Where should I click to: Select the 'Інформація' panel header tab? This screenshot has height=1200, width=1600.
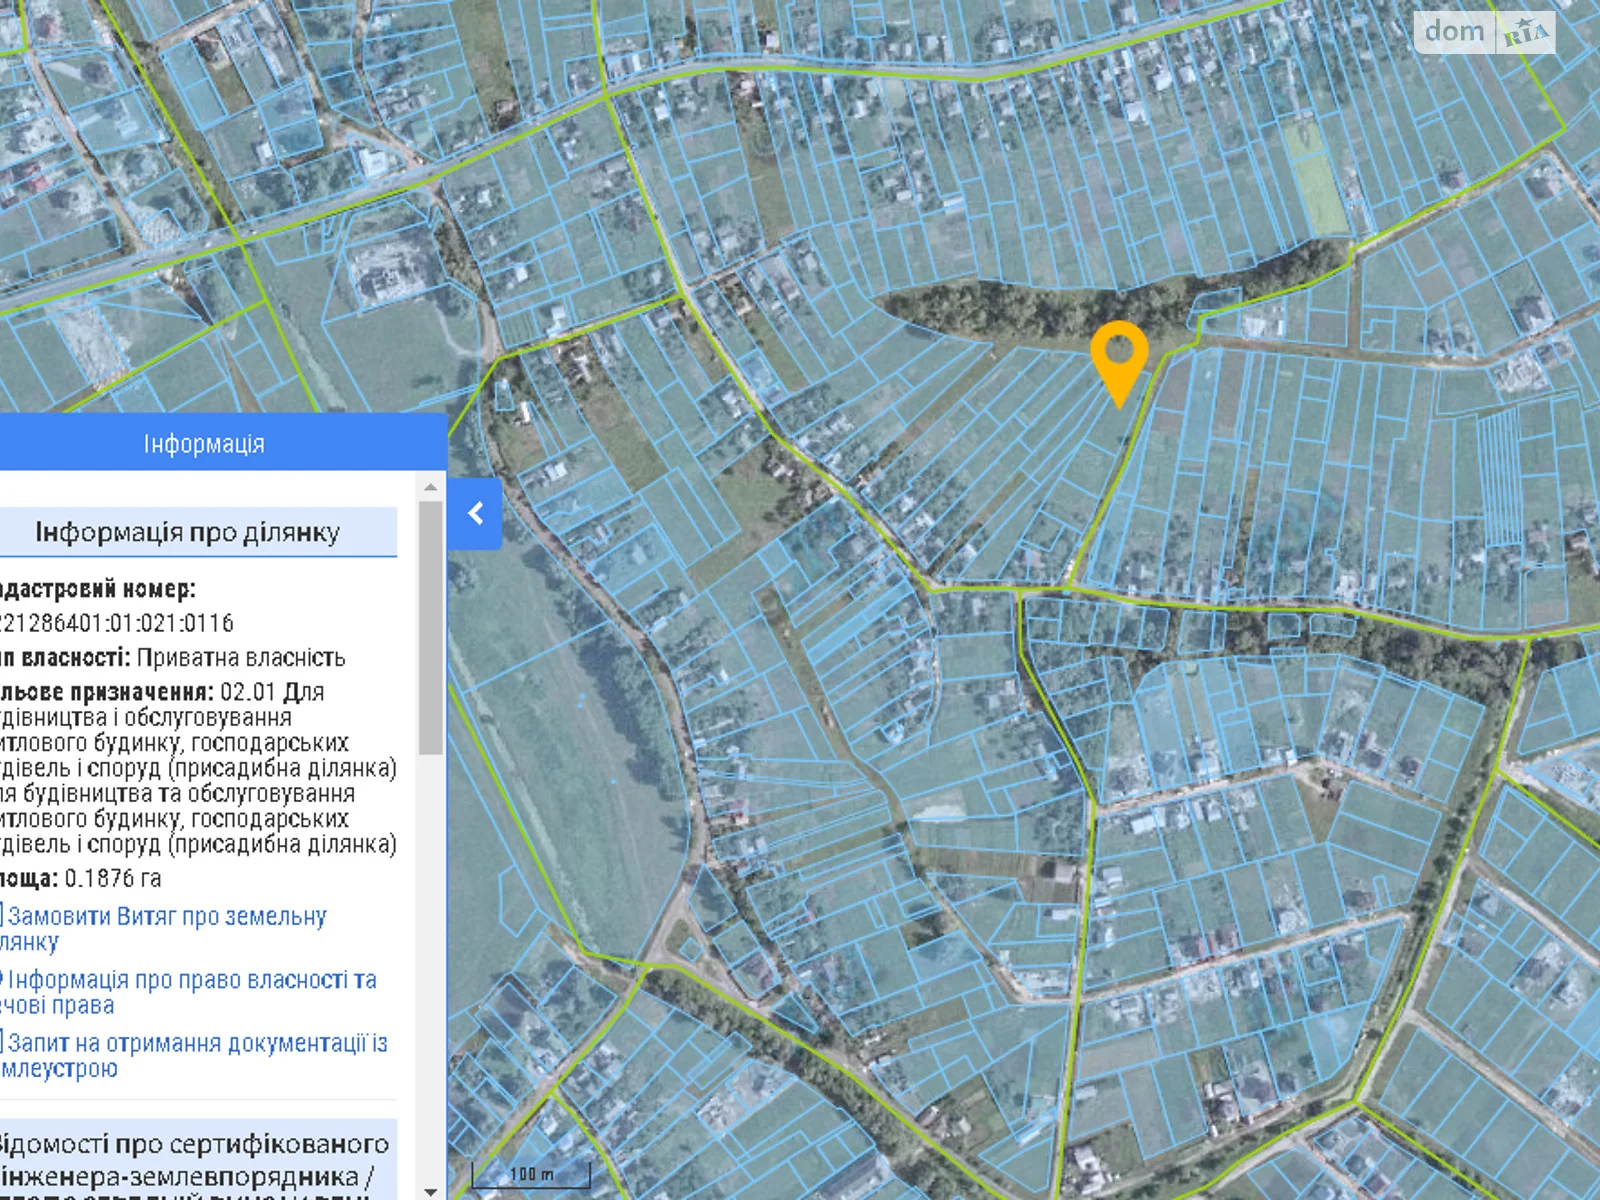[x=204, y=444]
